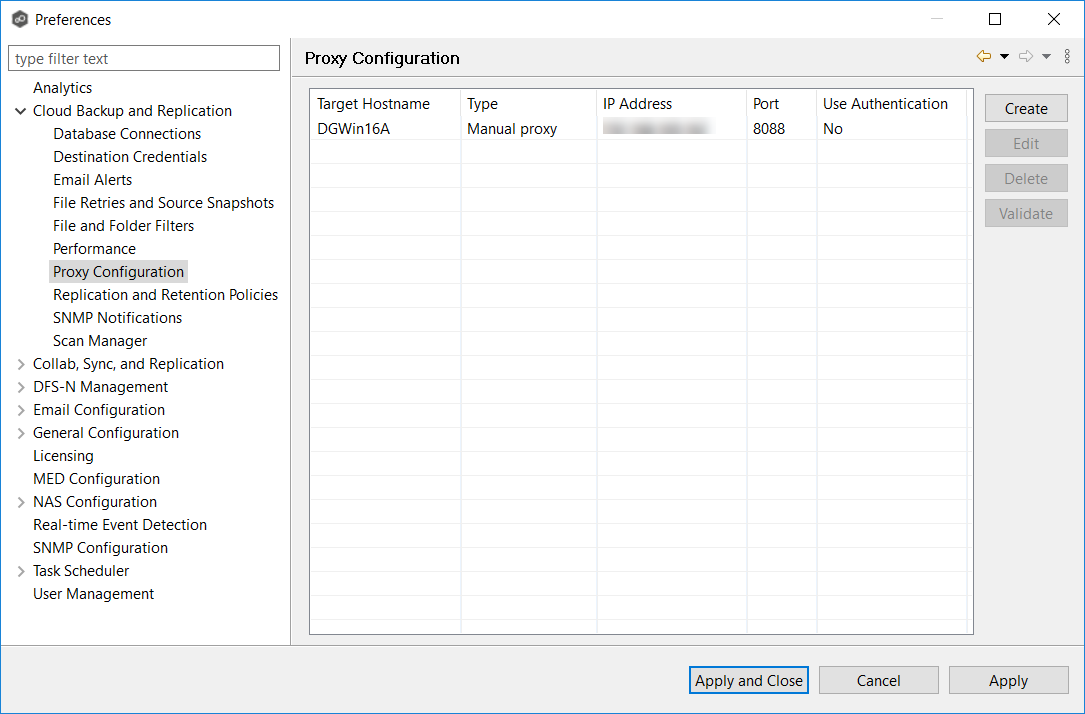The width and height of the screenshot is (1085, 714).
Task: Cancel the Preferences dialog
Action: [x=878, y=681]
